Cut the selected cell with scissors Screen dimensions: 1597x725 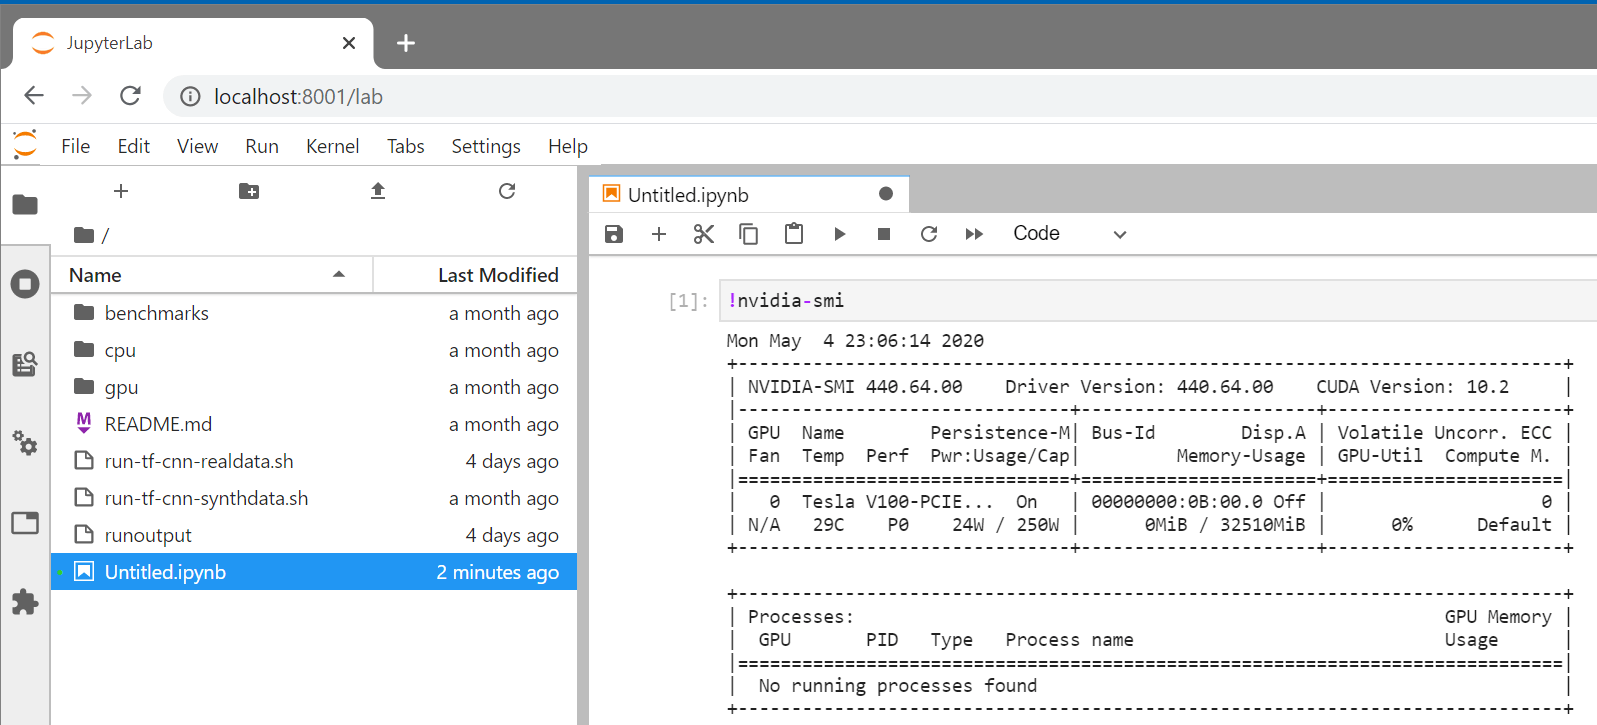pos(704,234)
